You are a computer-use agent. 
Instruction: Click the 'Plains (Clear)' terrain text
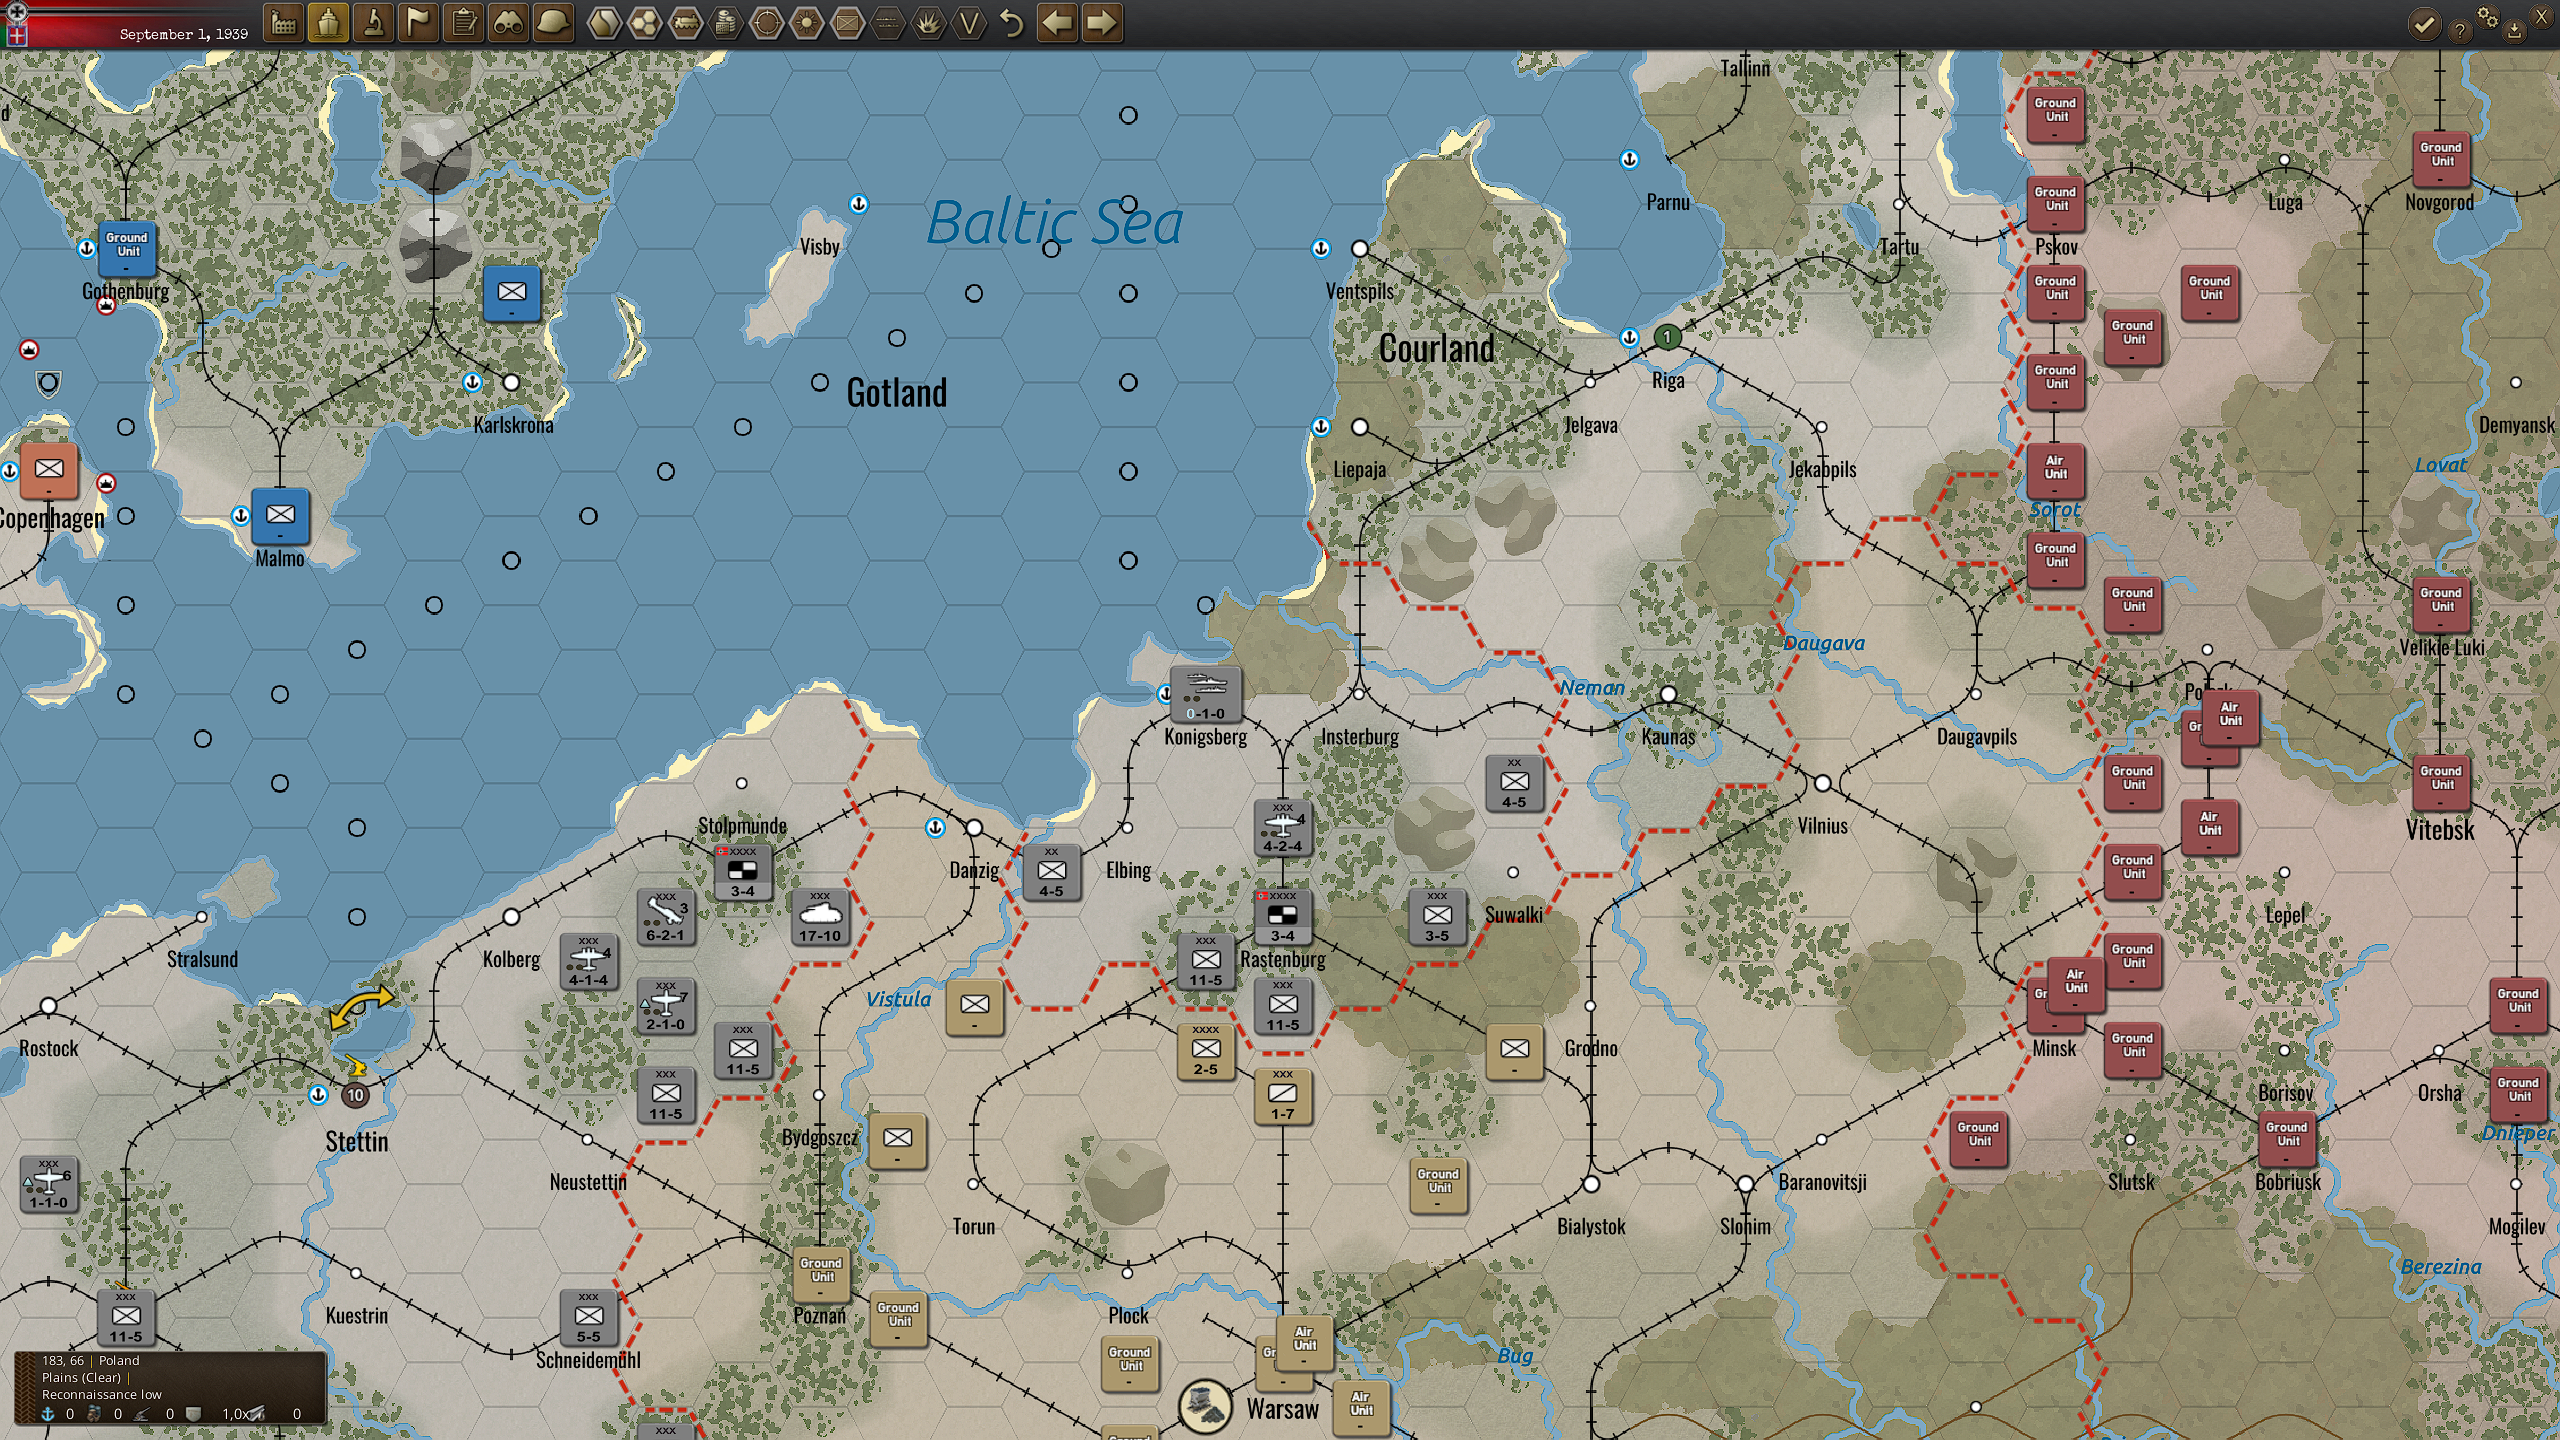pos(81,1378)
